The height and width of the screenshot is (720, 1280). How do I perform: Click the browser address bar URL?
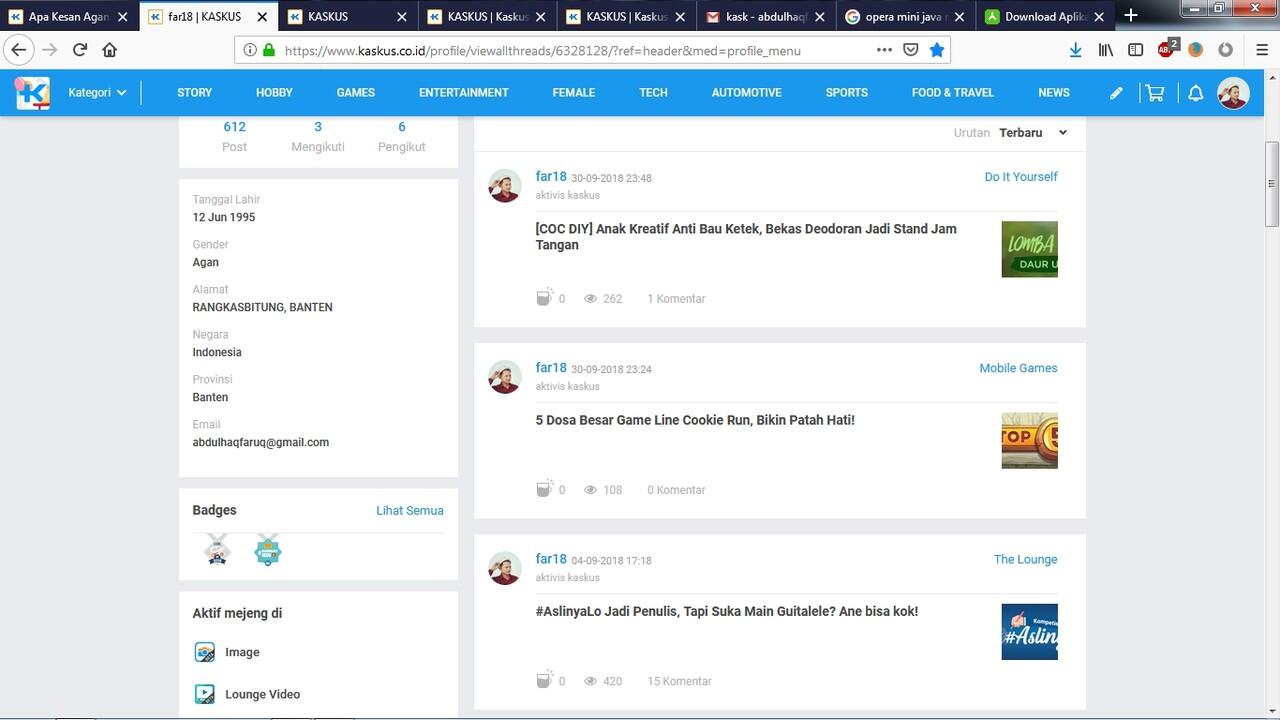pyautogui.click(x=542, y=51)
